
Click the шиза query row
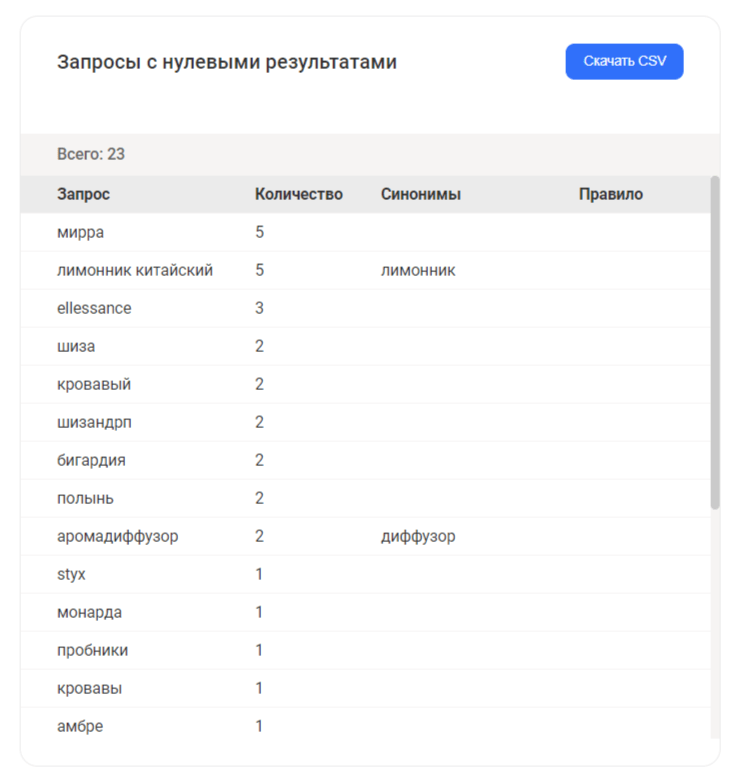click(366, 346)
